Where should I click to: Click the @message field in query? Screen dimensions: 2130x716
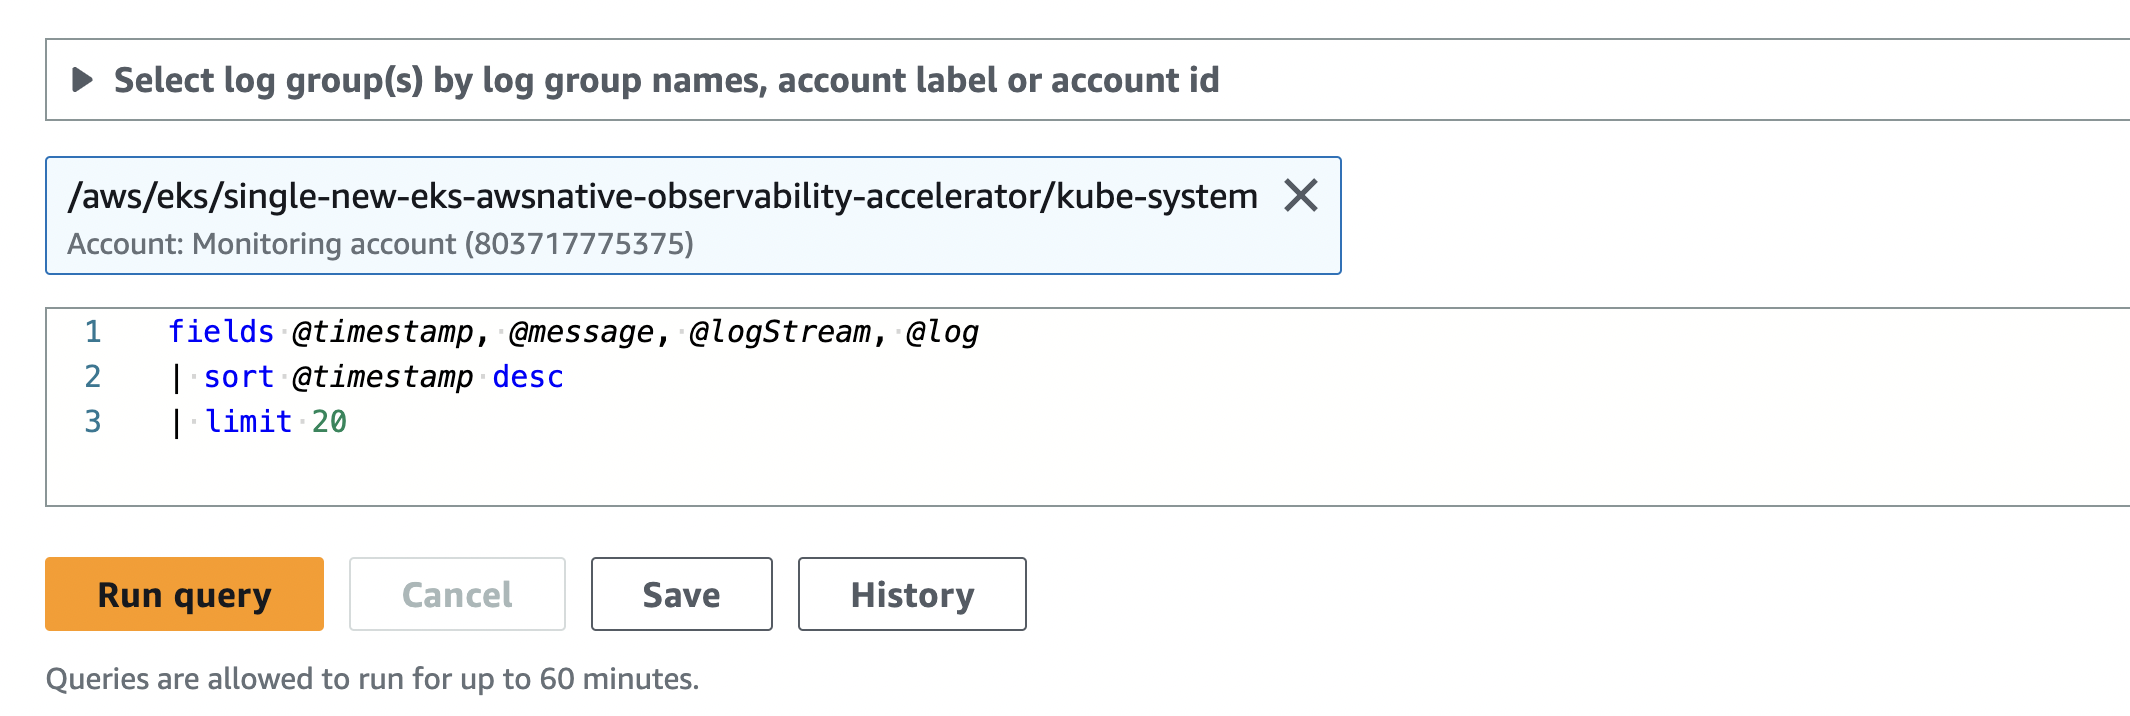[x=580, y=332]
